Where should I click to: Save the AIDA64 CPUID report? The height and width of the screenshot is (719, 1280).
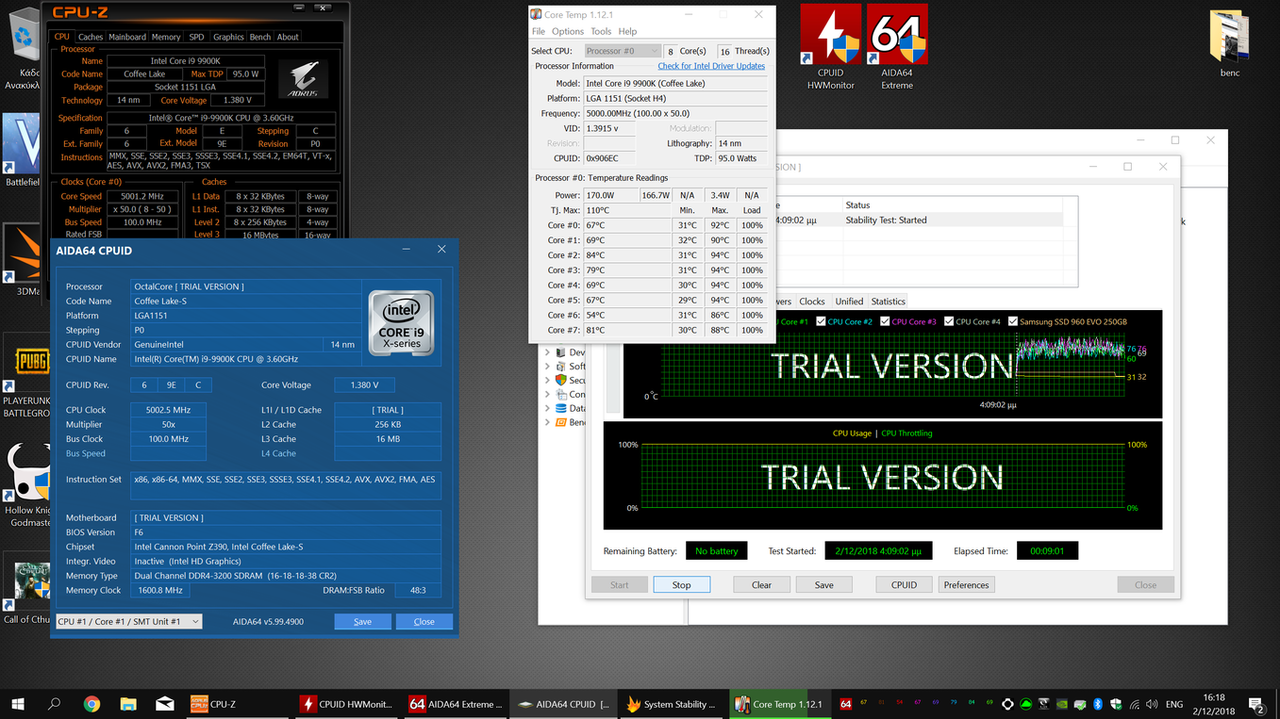[x=363, y=621]
